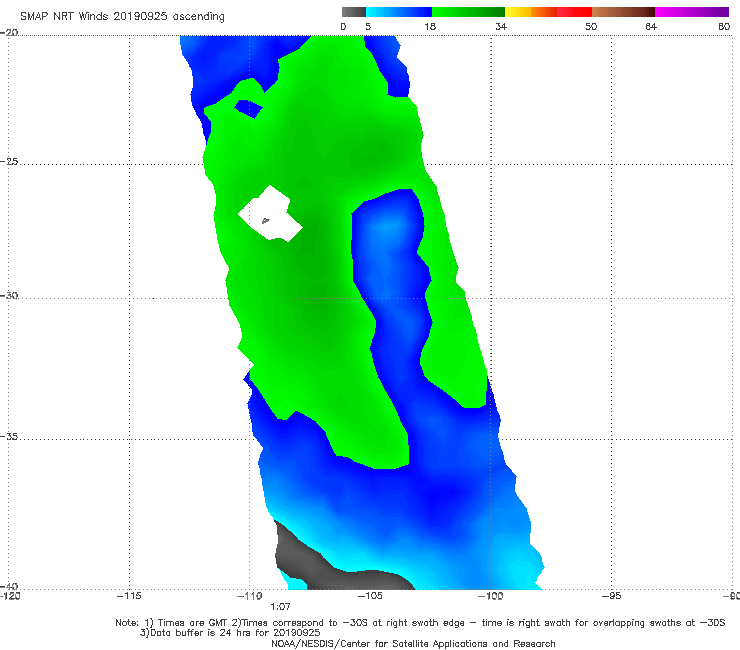
Task: Click the note line 'Data buffer is 24 hrs for 20190925'
Action: click(230, 633)
